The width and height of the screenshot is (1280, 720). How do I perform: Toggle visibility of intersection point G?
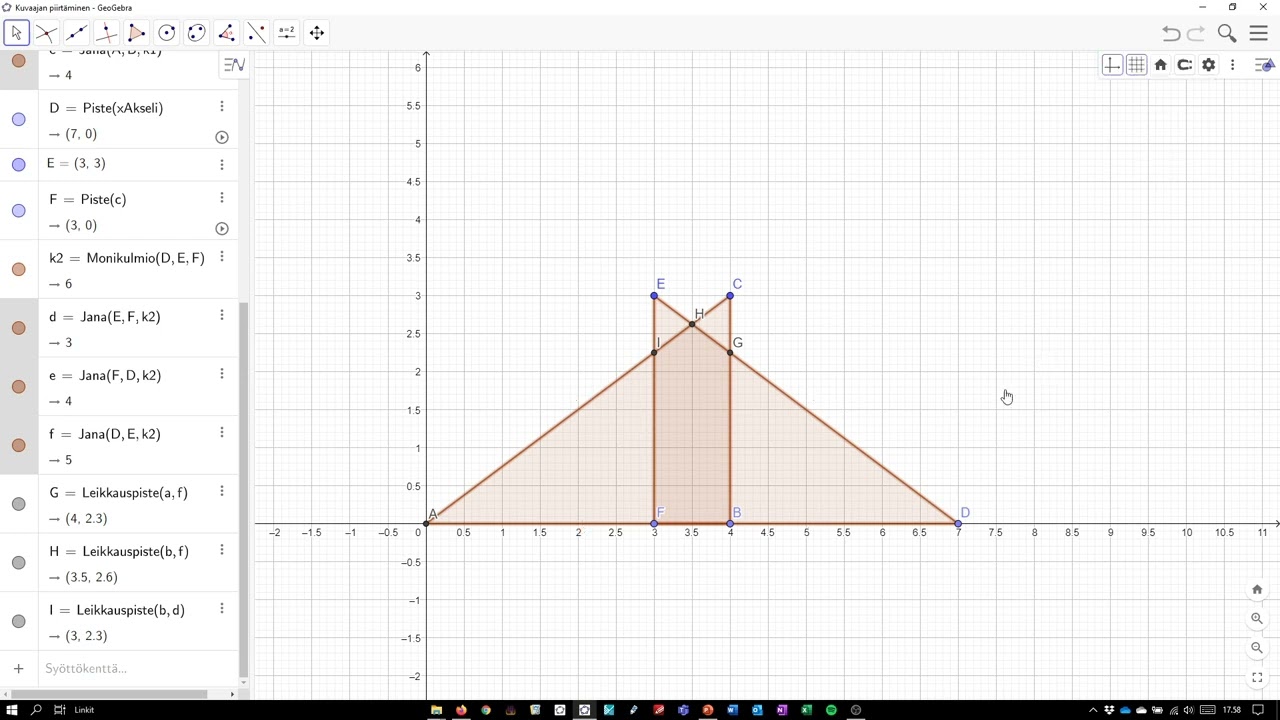tap(19, 504)
